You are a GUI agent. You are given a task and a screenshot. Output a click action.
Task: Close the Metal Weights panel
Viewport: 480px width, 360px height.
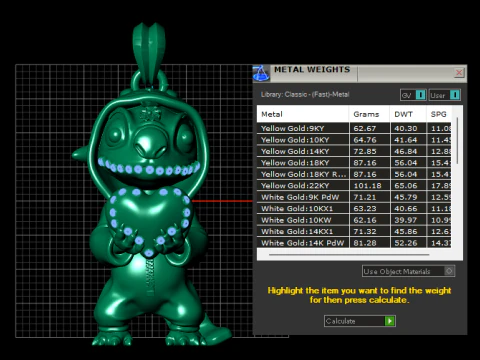point(459,73)
